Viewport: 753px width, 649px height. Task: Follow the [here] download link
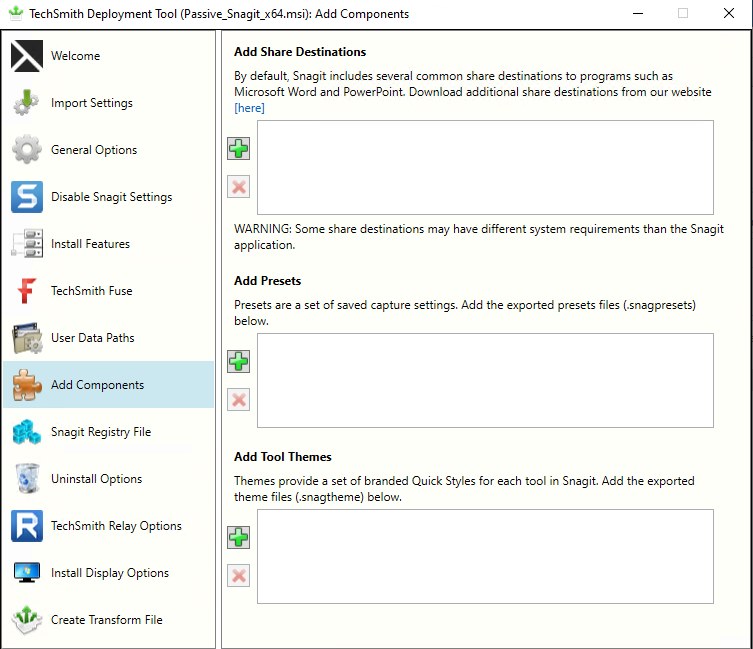click(249, 108)
